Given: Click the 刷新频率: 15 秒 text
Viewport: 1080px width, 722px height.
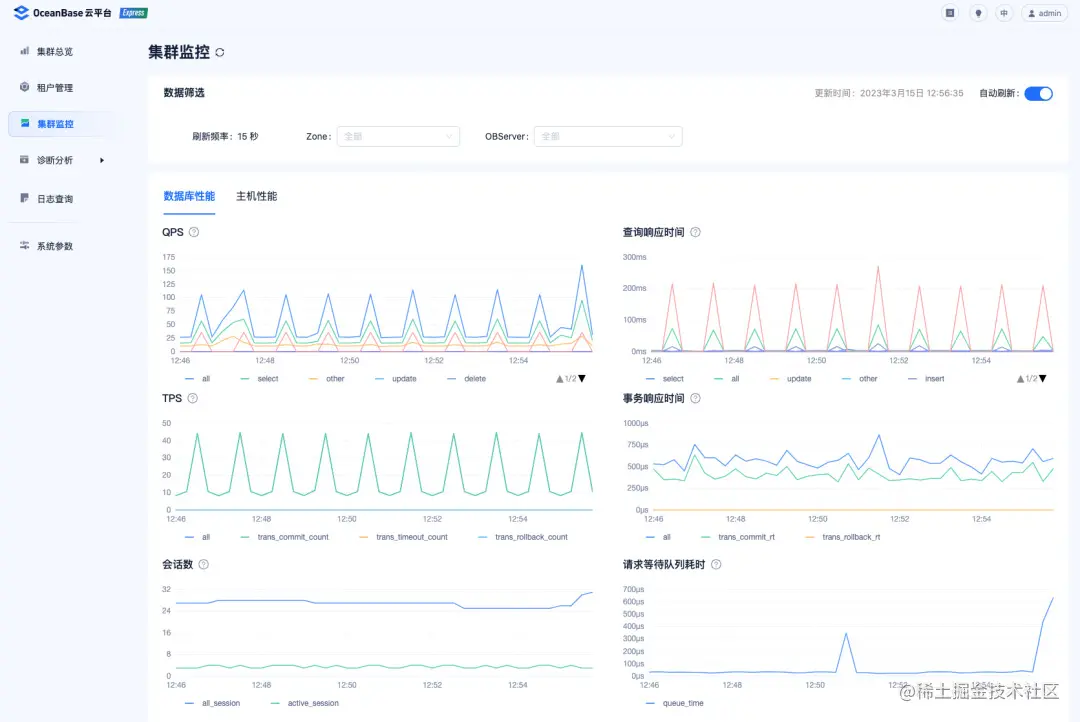Looking at the screenshot, I should click(225, 136).
